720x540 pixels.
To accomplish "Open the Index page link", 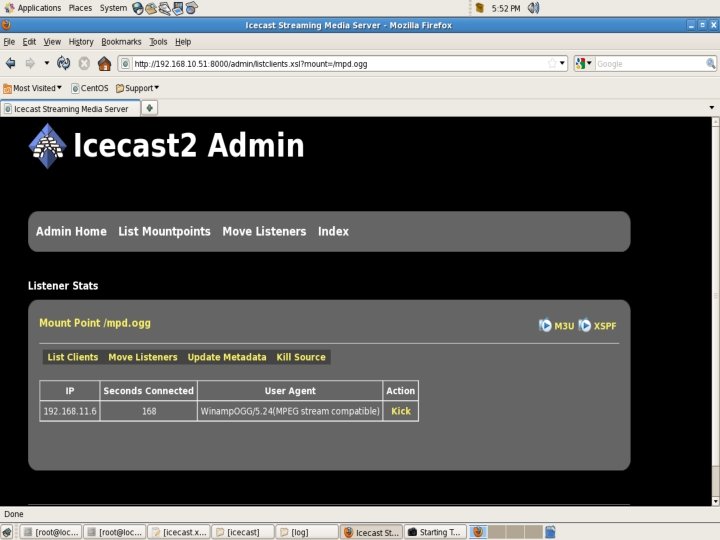I will click(333, 231).
